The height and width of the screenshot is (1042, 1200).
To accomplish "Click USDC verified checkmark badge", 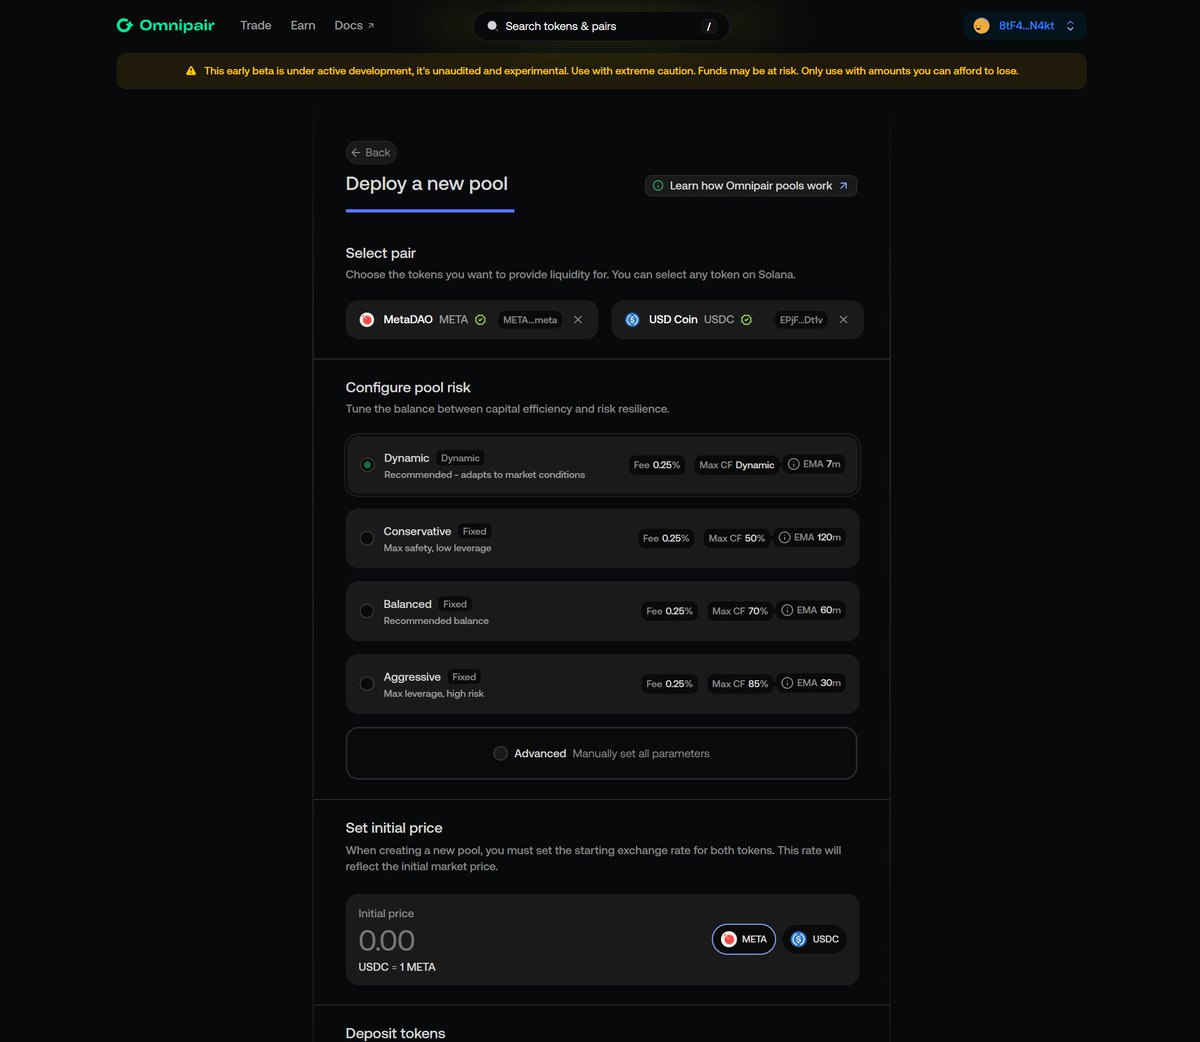I will (746, 320).
